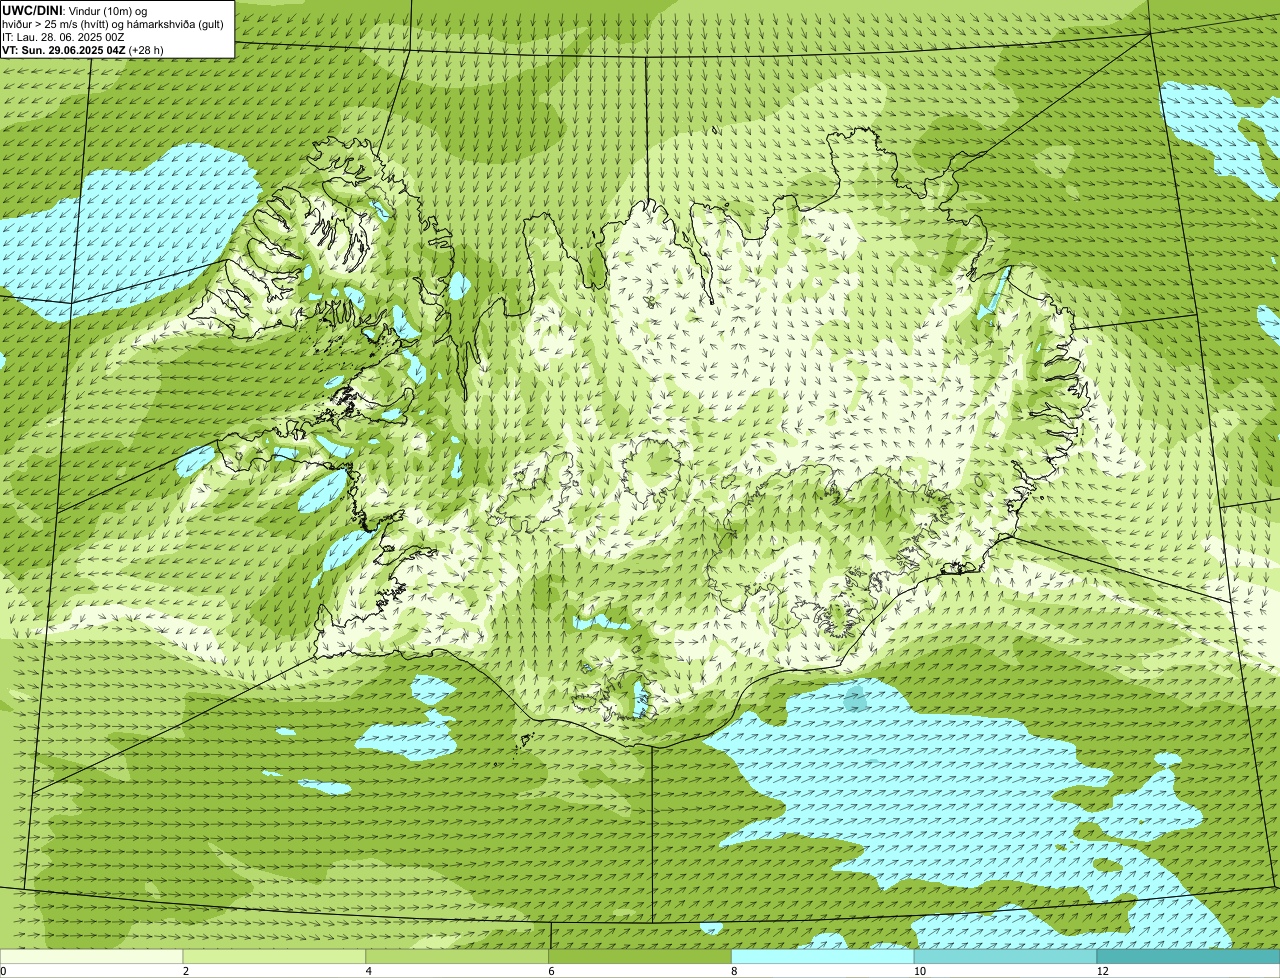Click the '6' tick label on the scale
1280x978 pixels.
click(x=552, y=971)
